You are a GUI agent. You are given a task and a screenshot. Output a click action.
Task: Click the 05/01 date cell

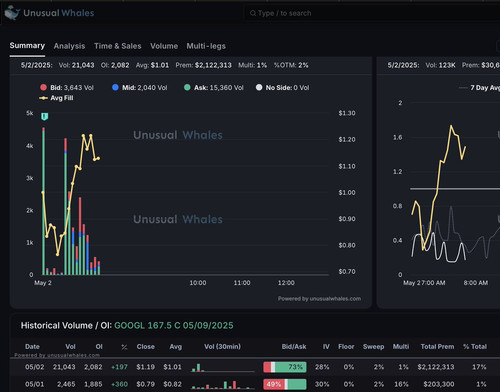pos(34,384)
